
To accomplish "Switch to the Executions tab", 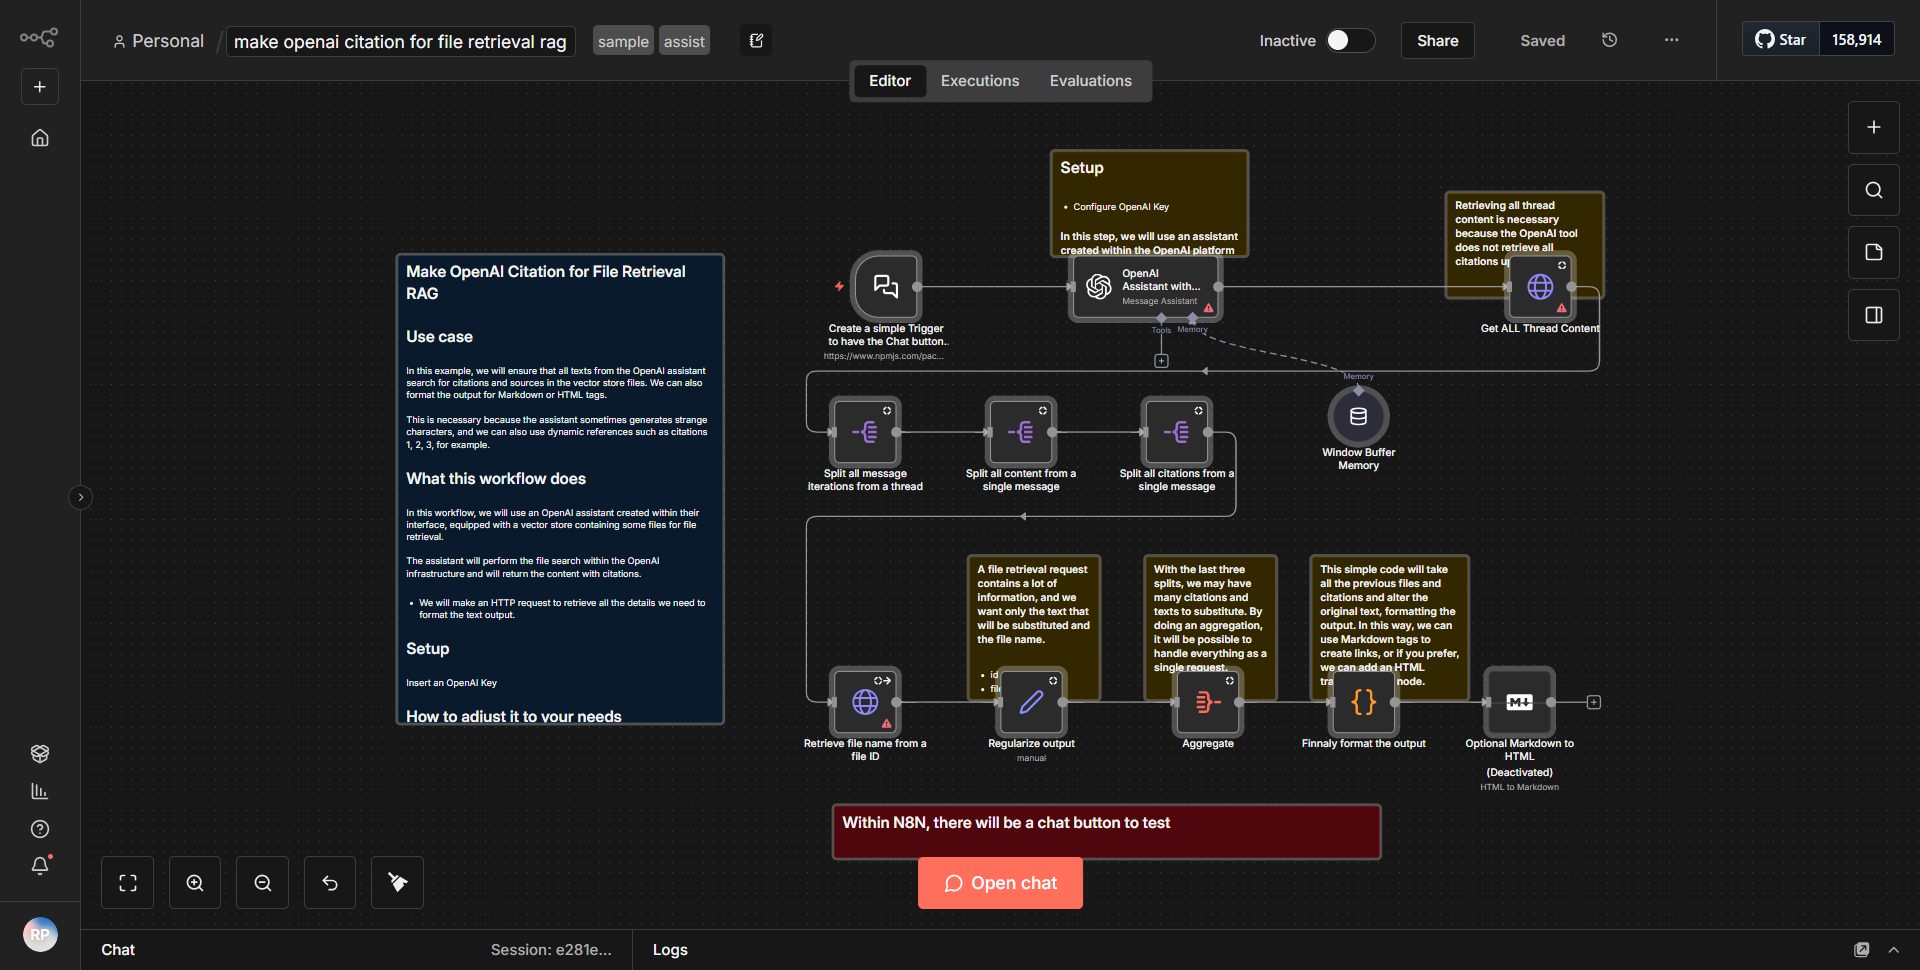I will (x=980, y=81).
